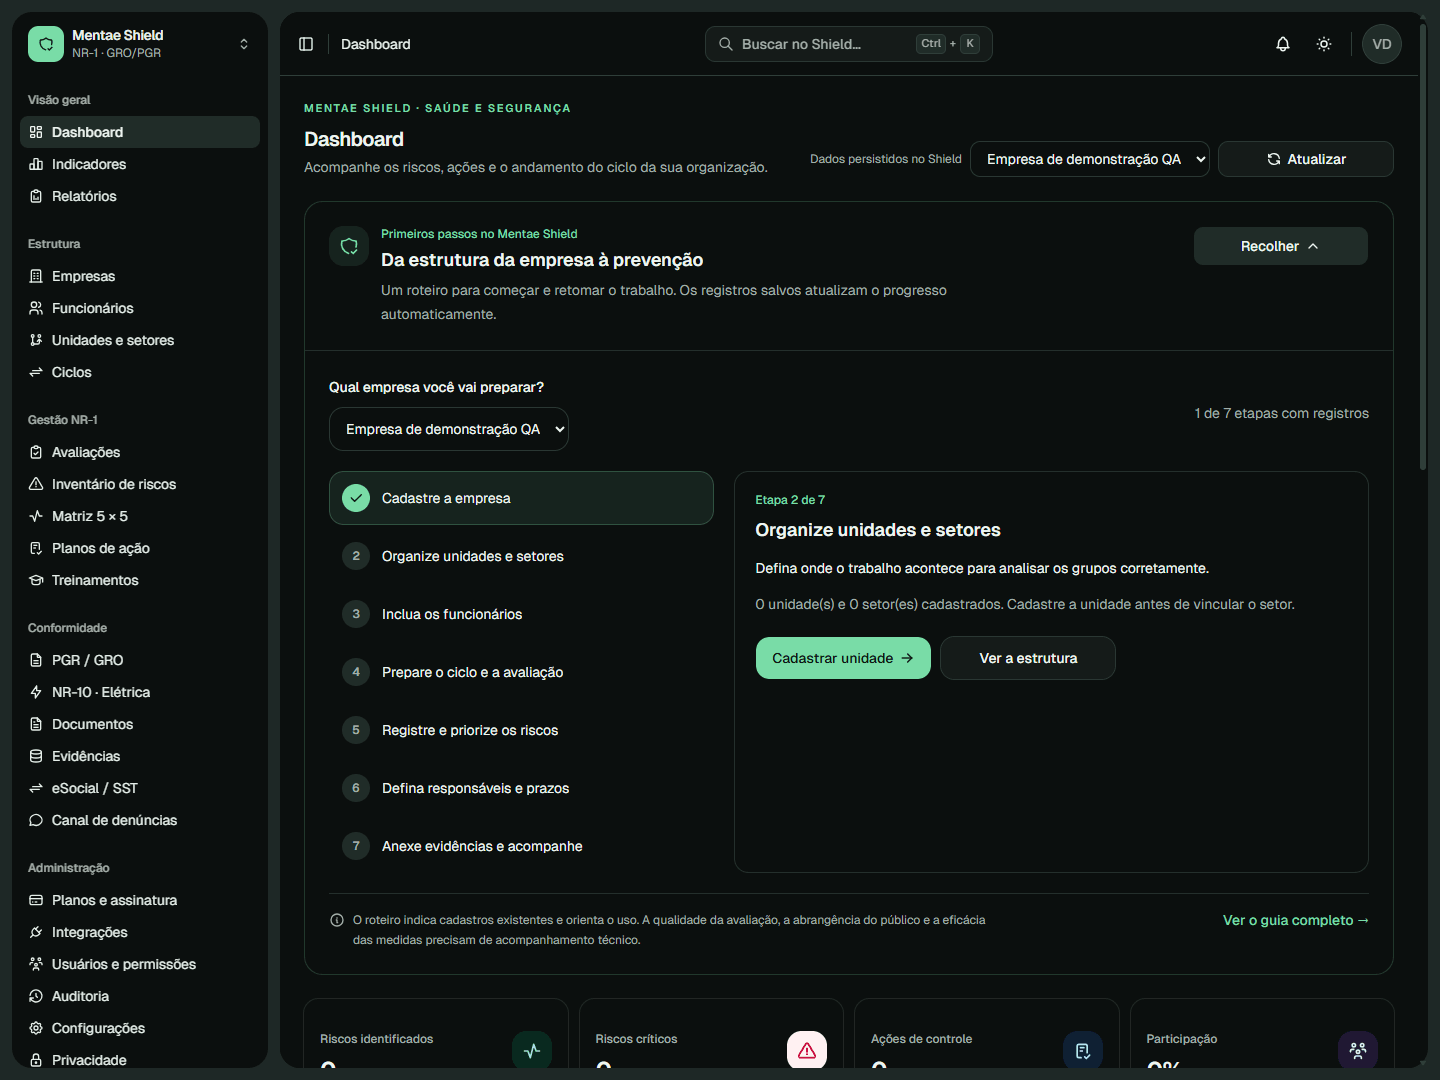Click Cadastrar unidade button
The width and height of the screenshot is (1440, 1080).
pyautogui.click(x=843, y=658)
